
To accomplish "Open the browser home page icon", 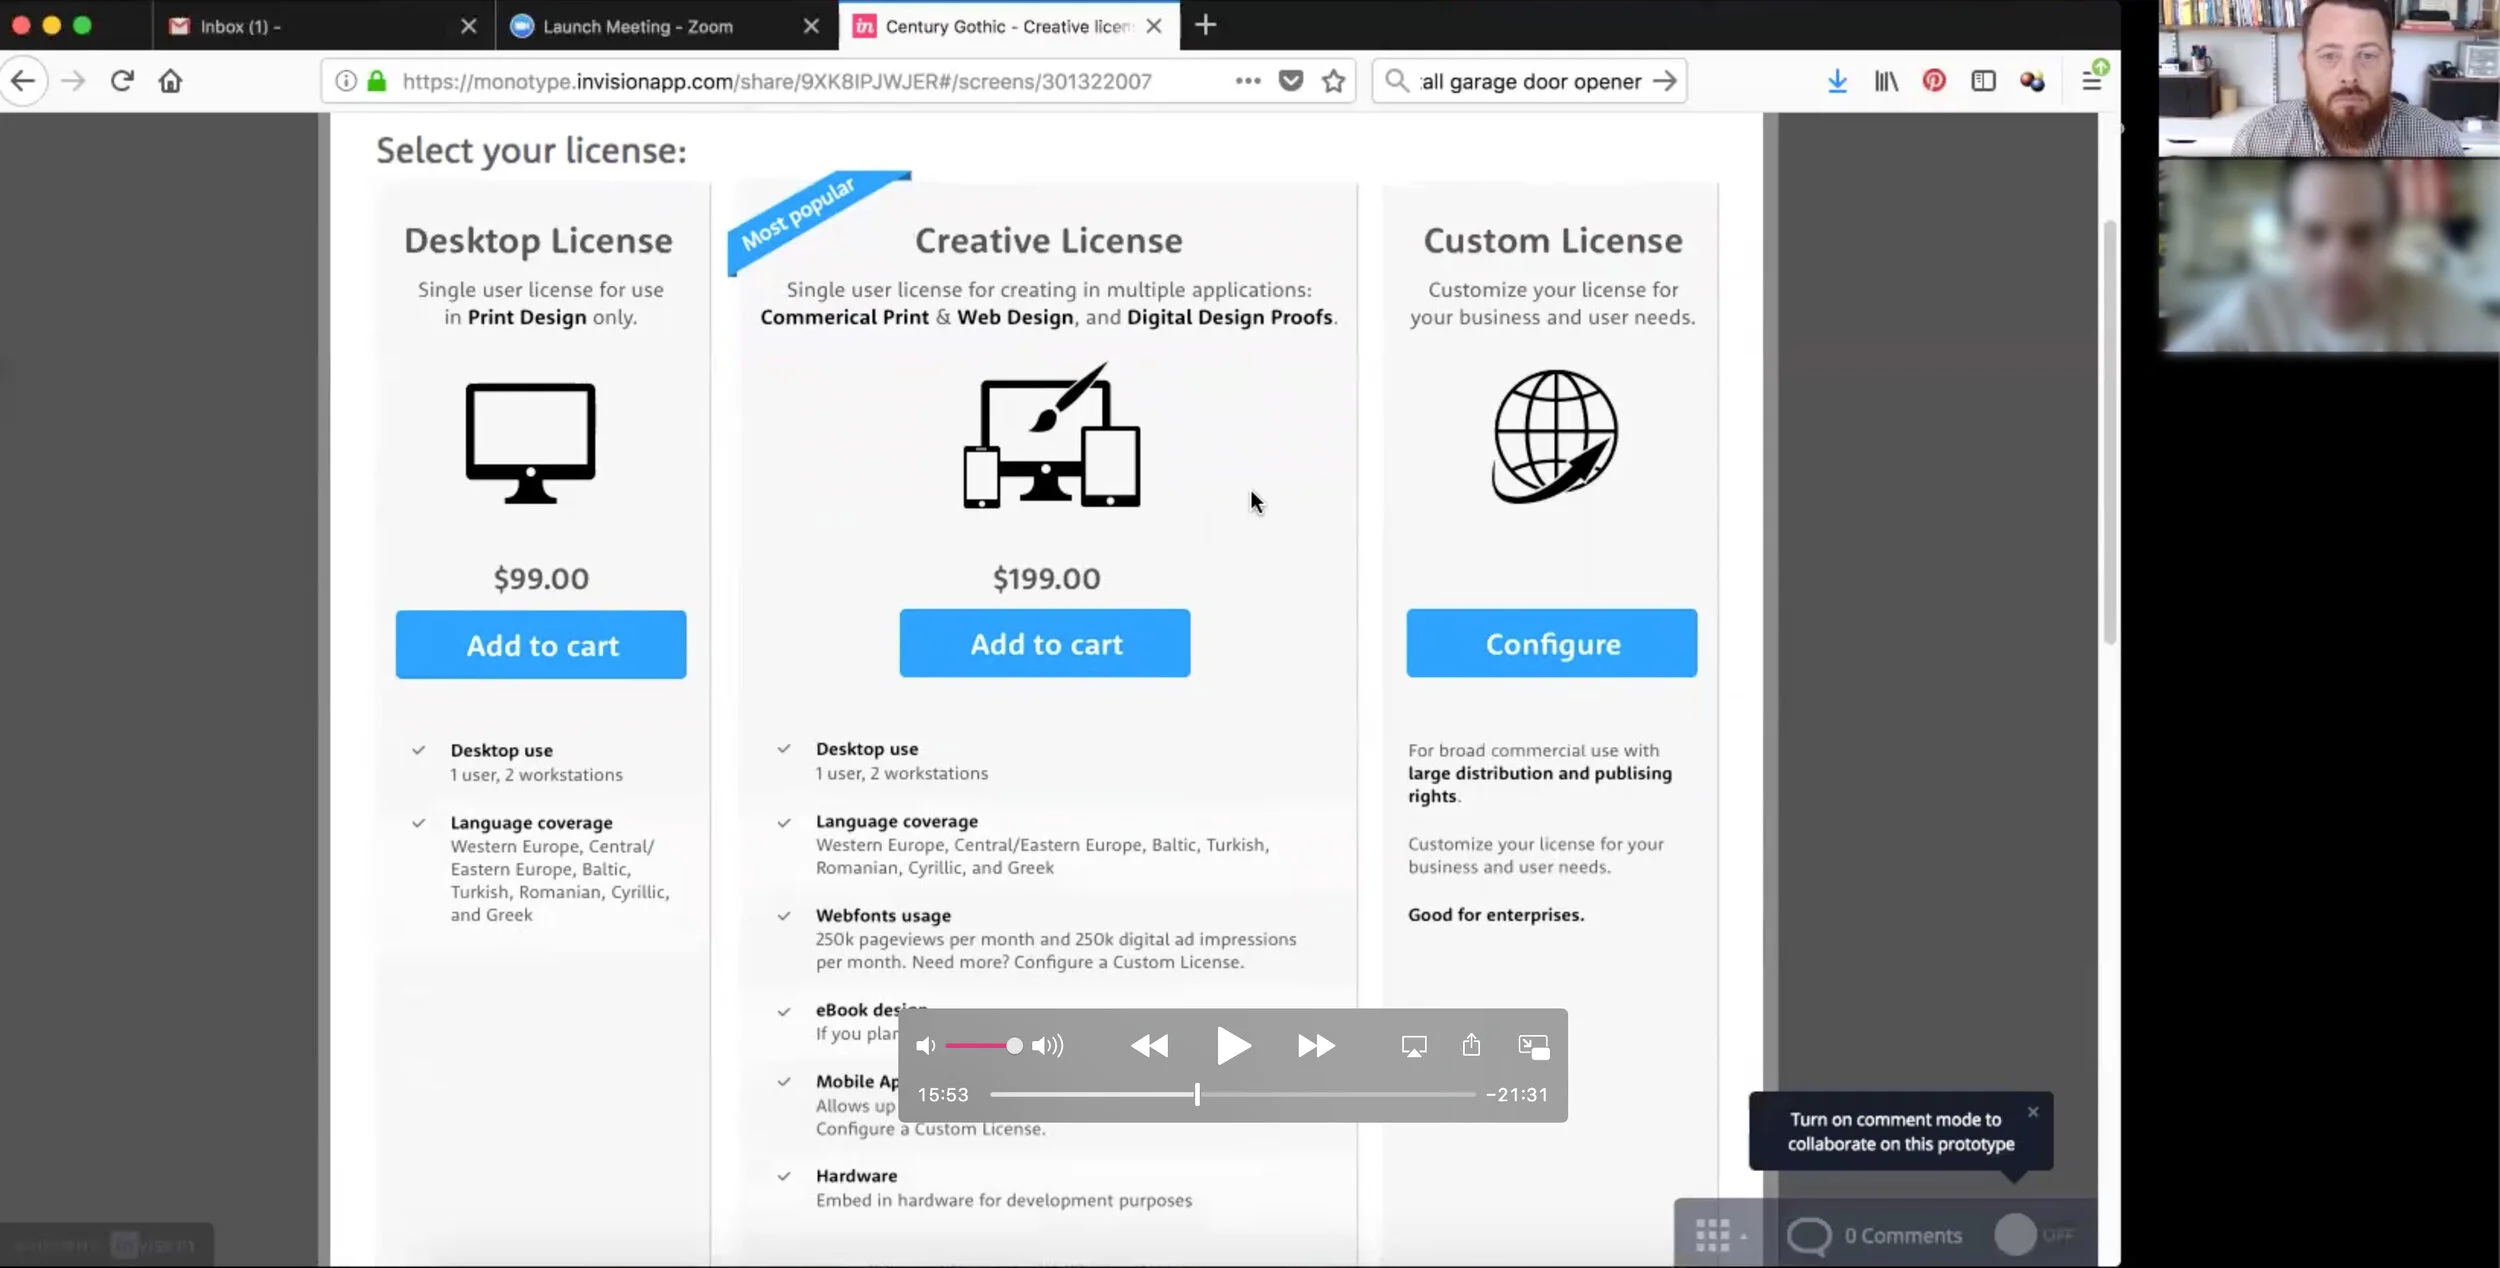I will point(170,81).
